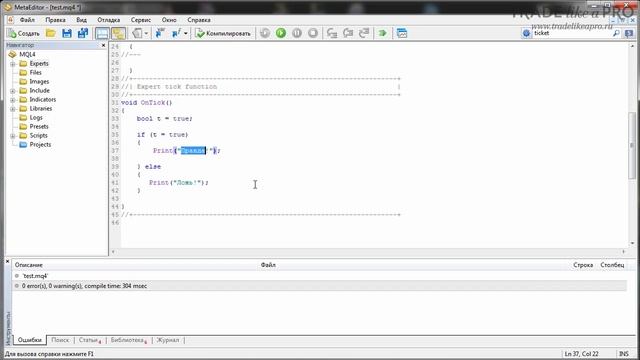Expand the Include folder

[x=13, y=91]
